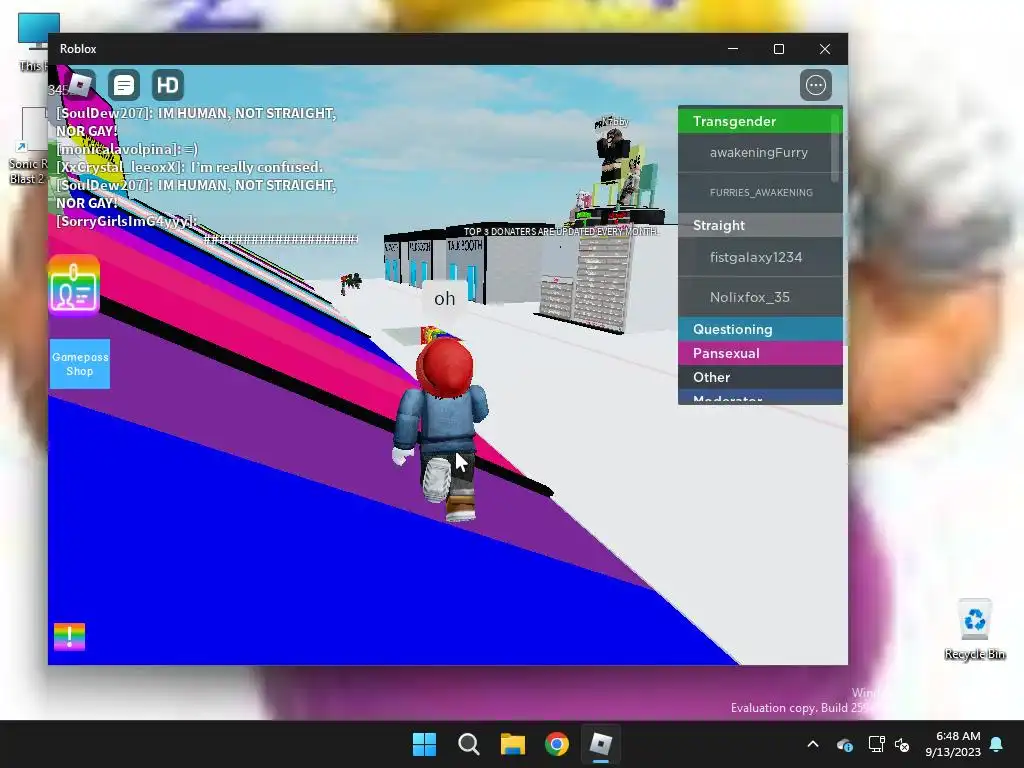
Task: Launch Google Chrome from taskbar
Action: click(557, 744)
